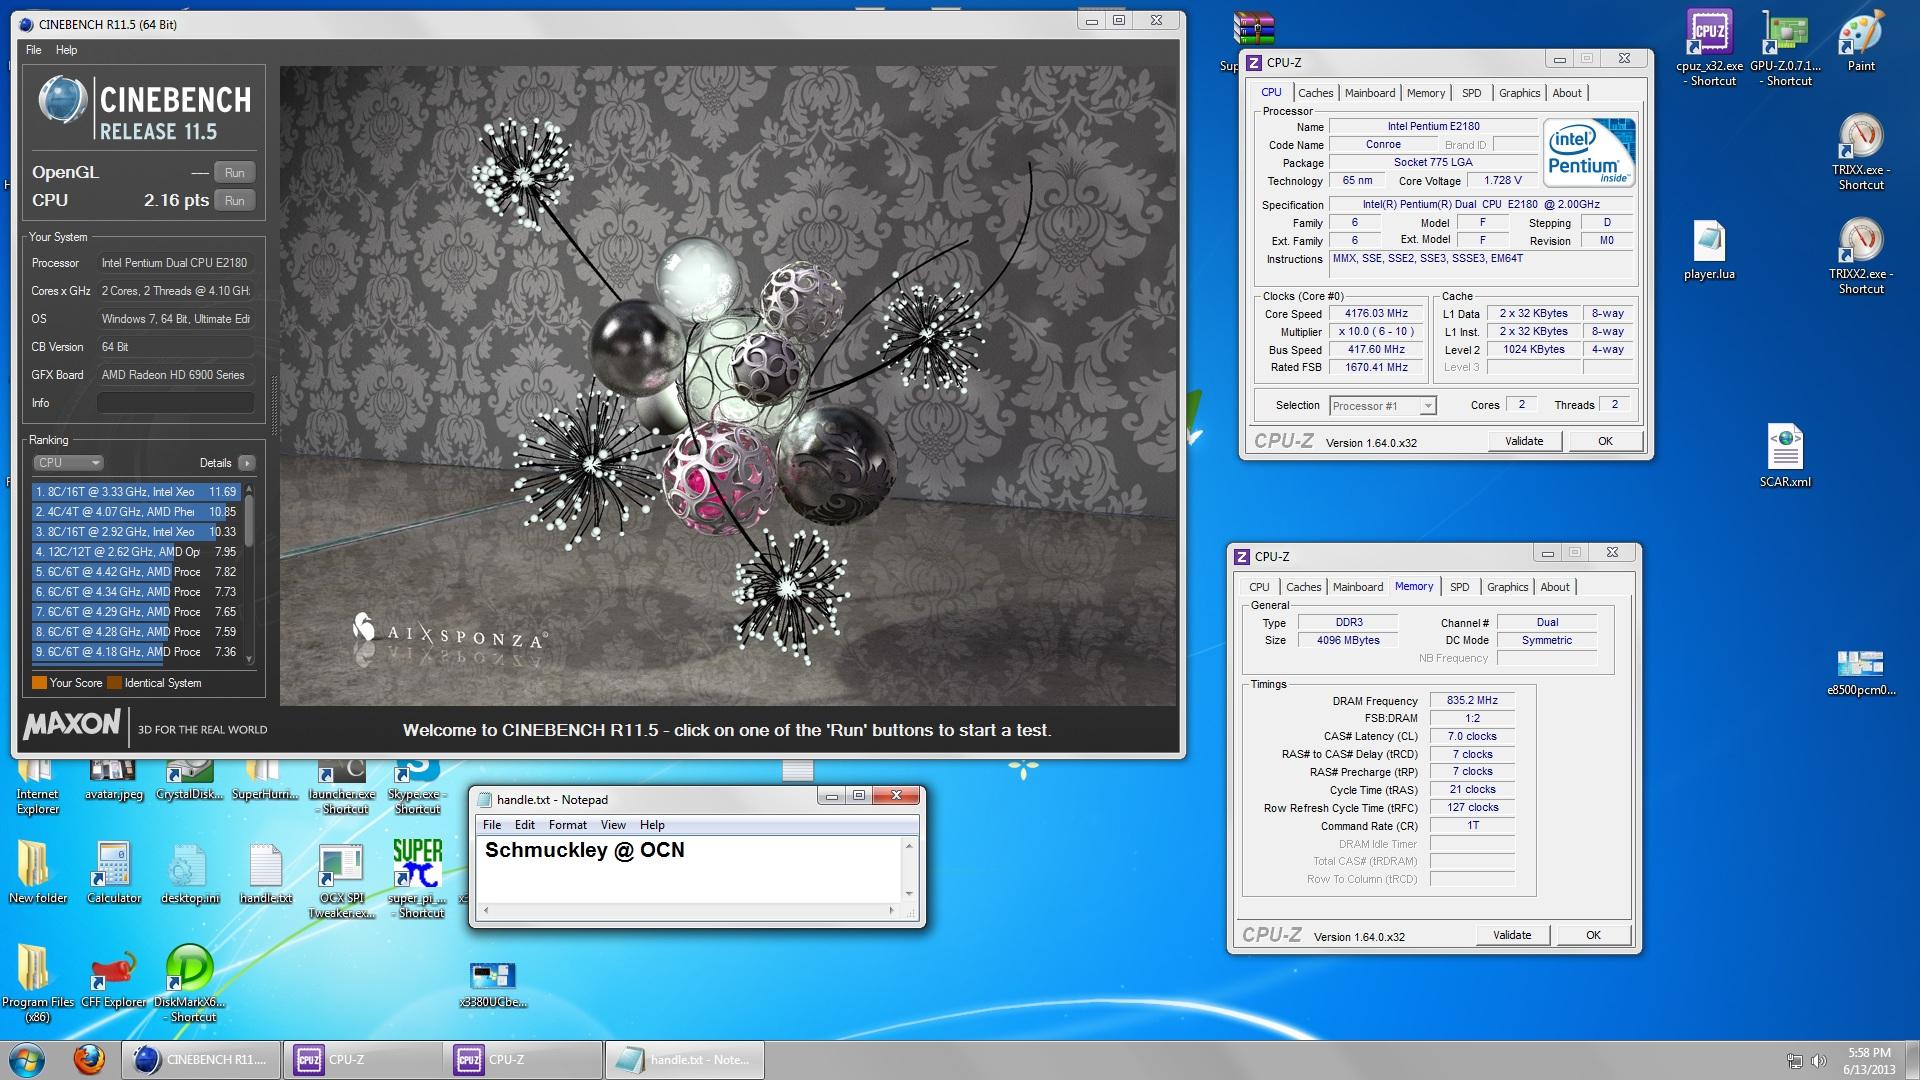Switch to Caches tab in upper CPU-Z
This screenshot has width=1920, height=1080.
click(1315, 93)
